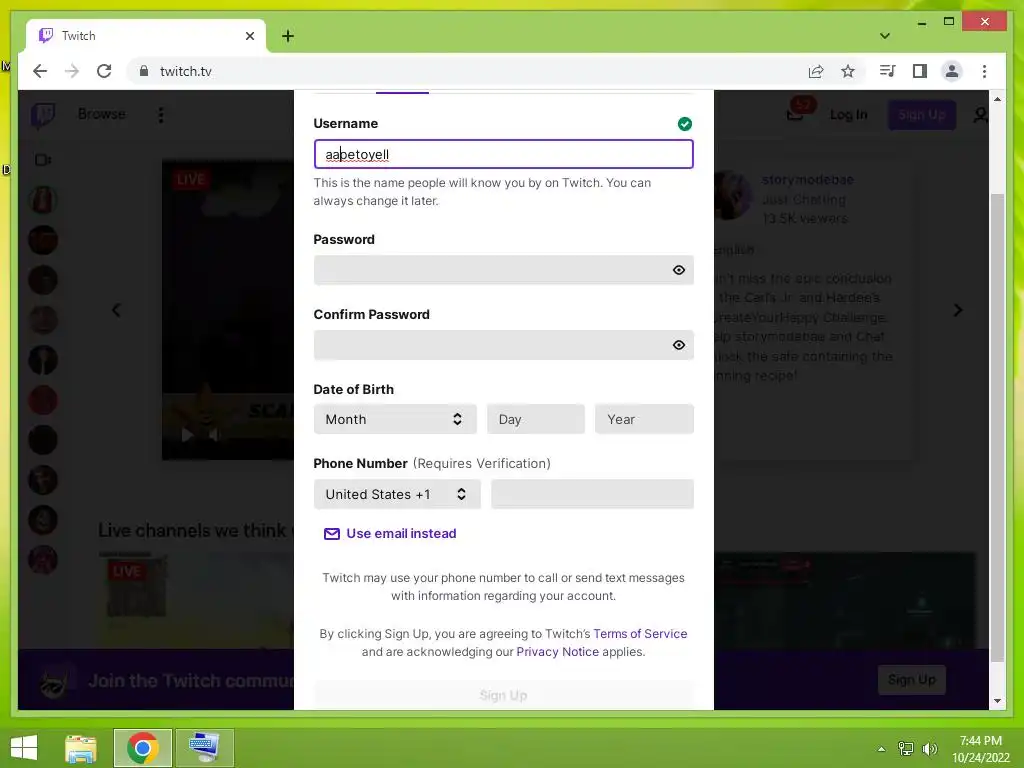Screen dimensions: 1024x768
Task: Click the scrollbar down arrow
Action: click(x=997, y=701)
